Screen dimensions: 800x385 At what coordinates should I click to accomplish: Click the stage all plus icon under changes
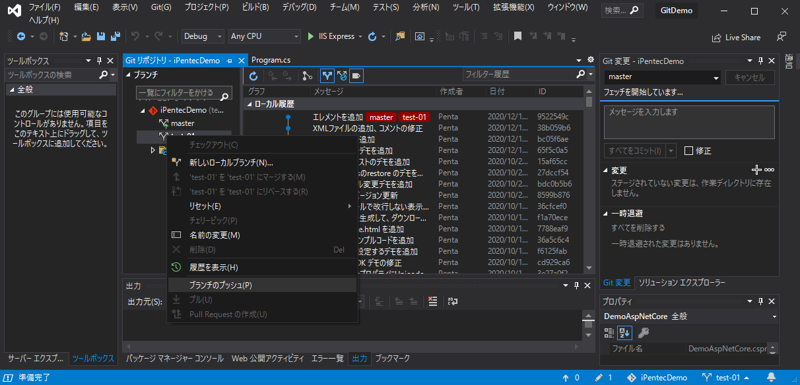[x=757, y=170]
